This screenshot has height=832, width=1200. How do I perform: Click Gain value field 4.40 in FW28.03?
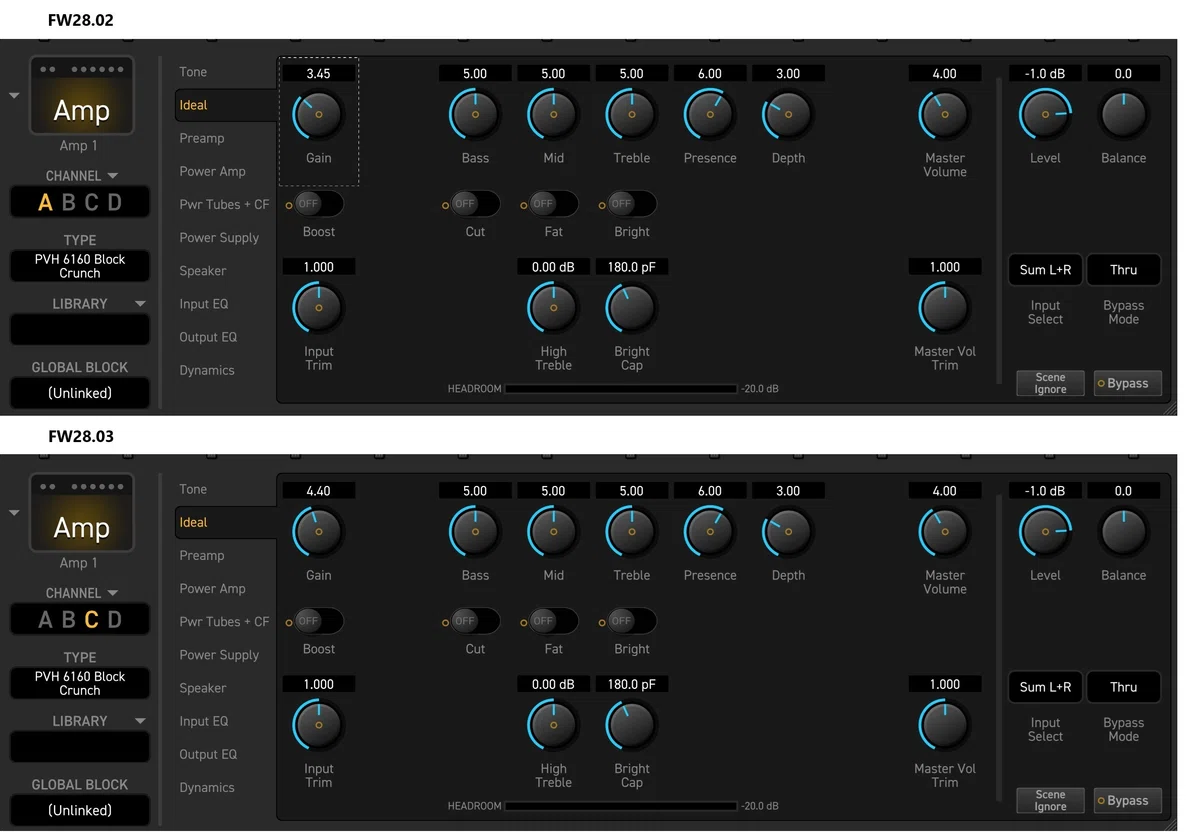click(318, 491)
